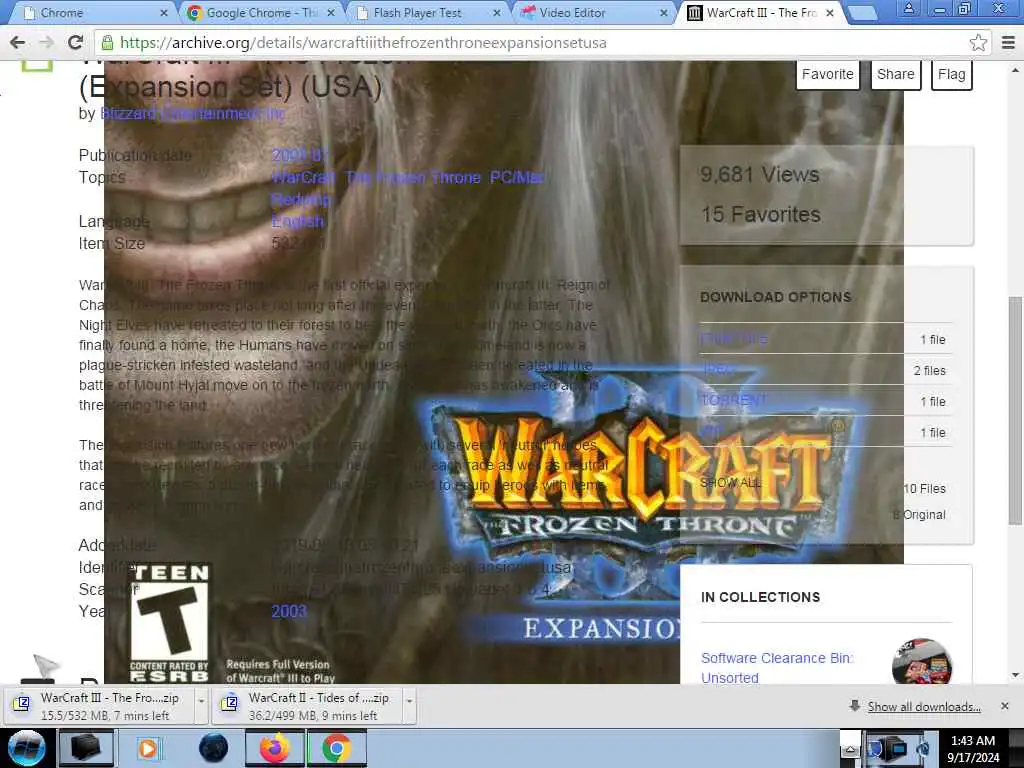Image resolution: width=1024 pixels, height=768 pixels.
Task: Click the page scrollbar down arrow
Action: (x=1015, y=675)
